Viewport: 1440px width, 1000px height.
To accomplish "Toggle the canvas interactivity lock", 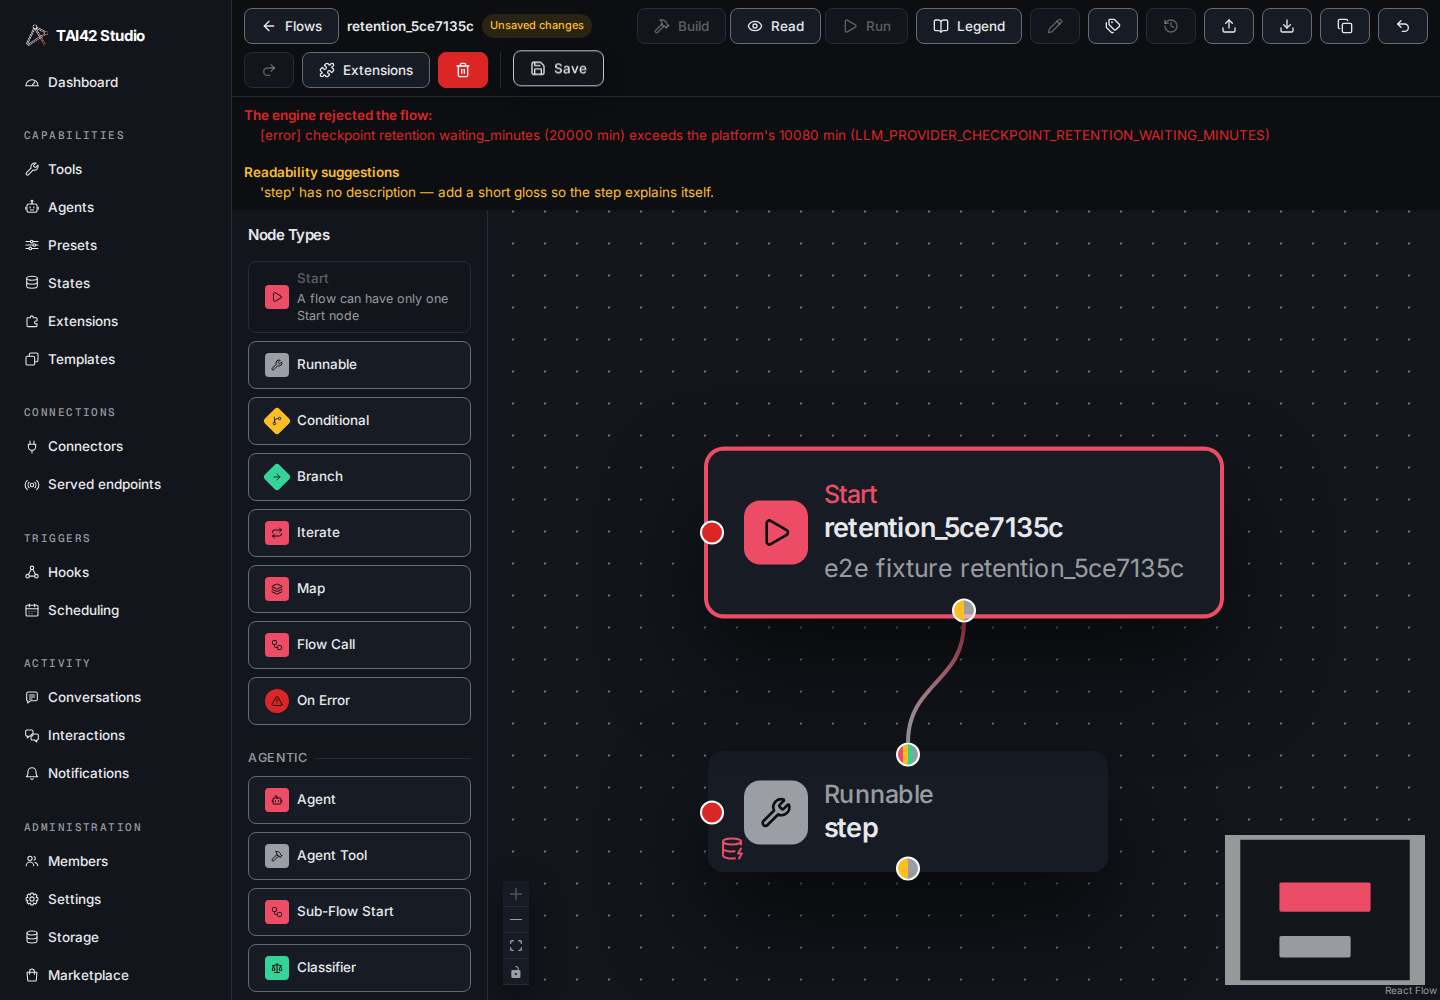I will coord(516,972).
